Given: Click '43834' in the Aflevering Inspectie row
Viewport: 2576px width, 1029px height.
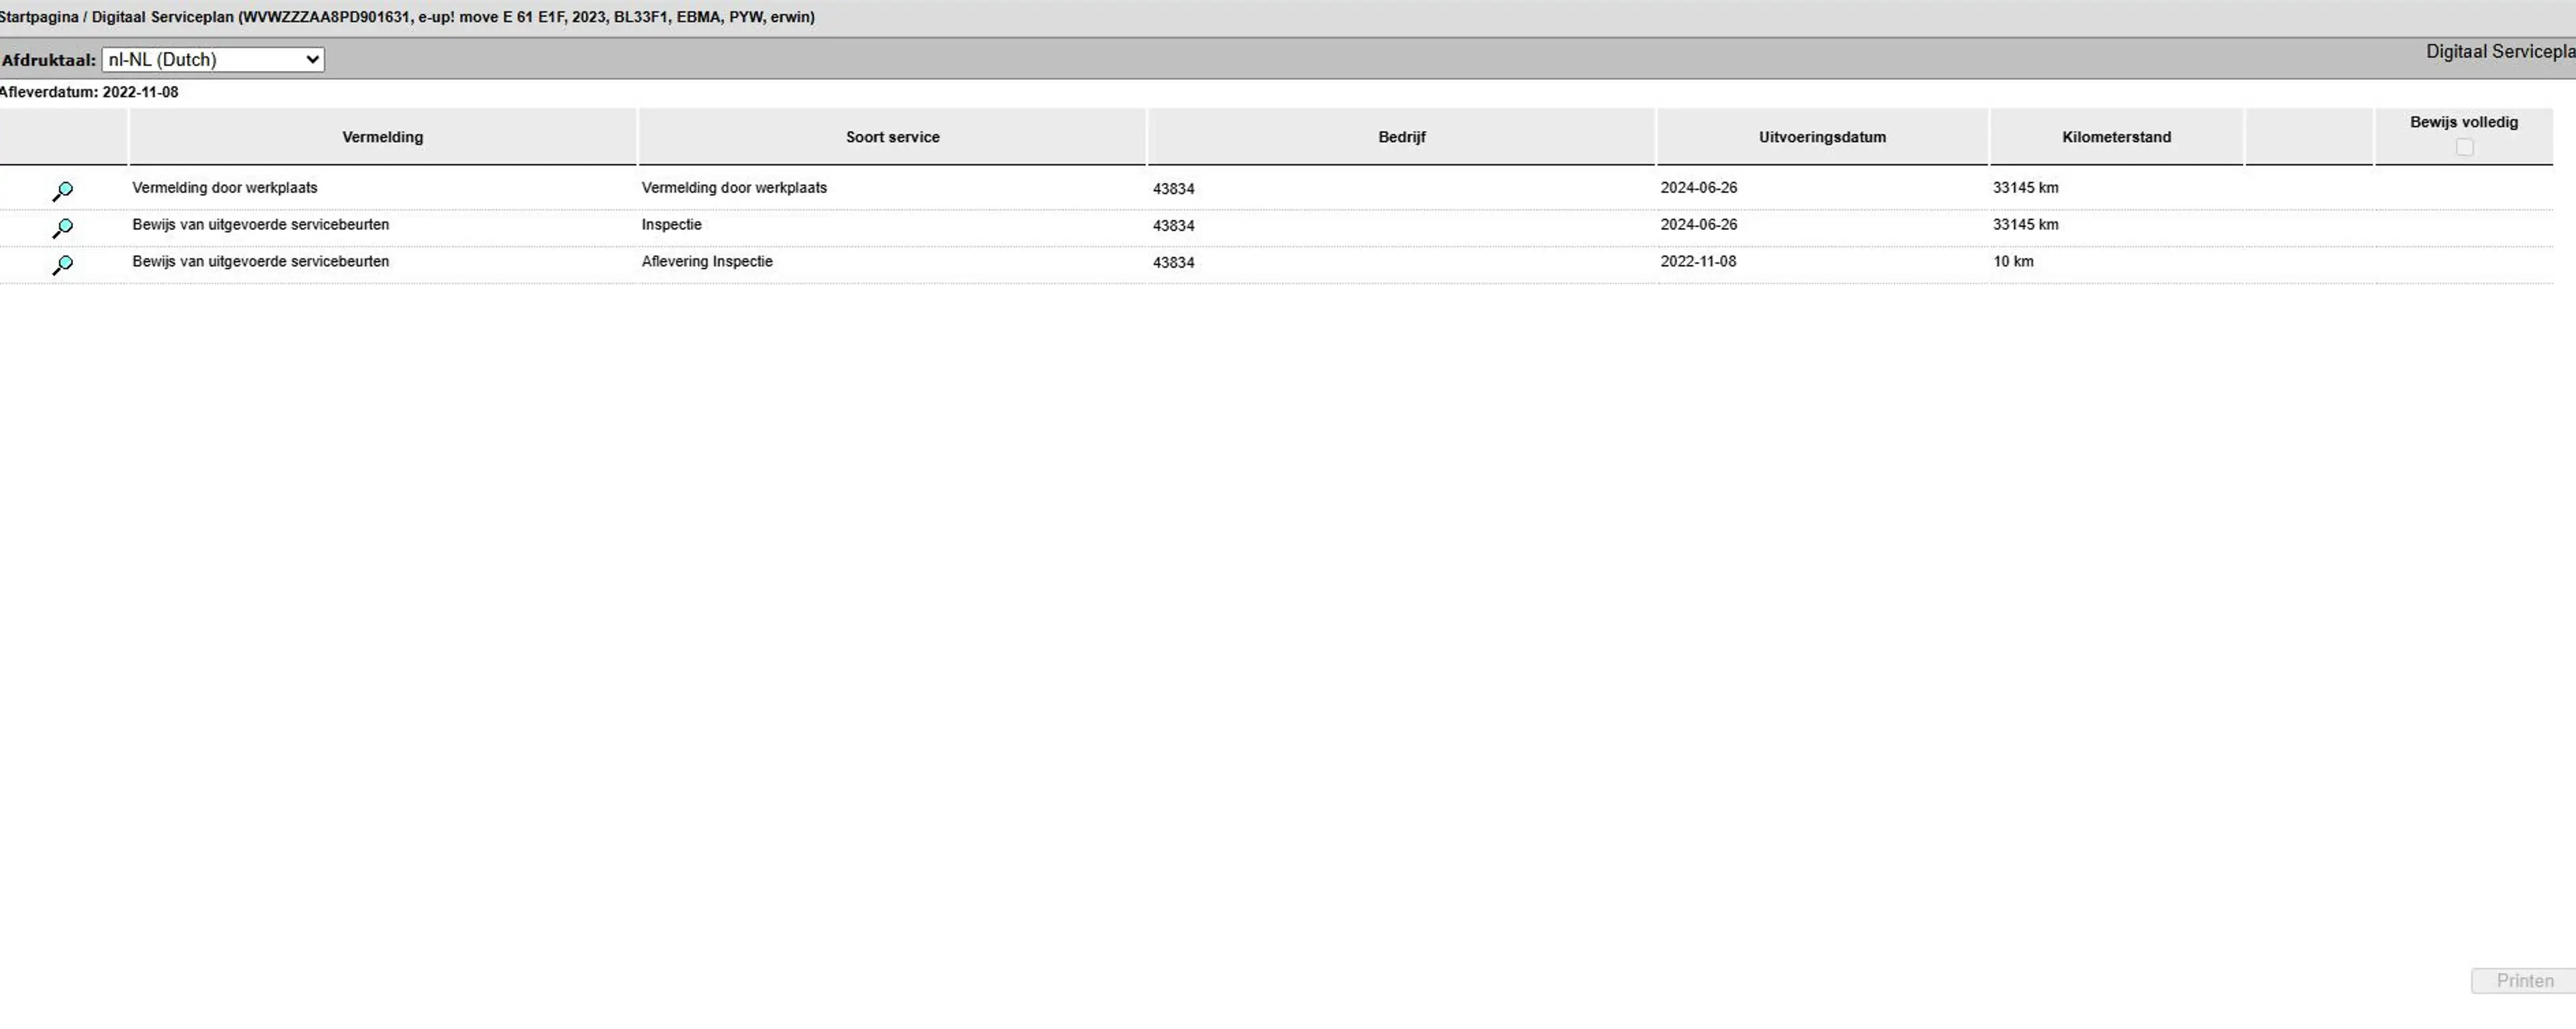Looking at the screenshot, I should 1173,262.
